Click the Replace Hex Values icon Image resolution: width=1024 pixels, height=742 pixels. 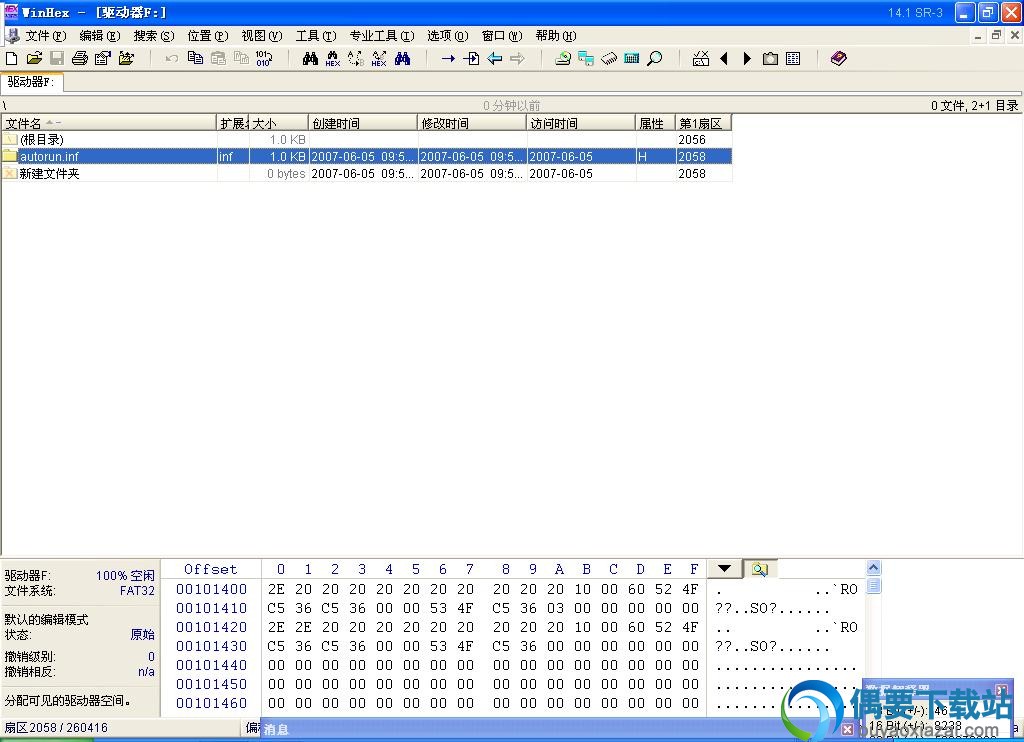[x=379, y=59]
